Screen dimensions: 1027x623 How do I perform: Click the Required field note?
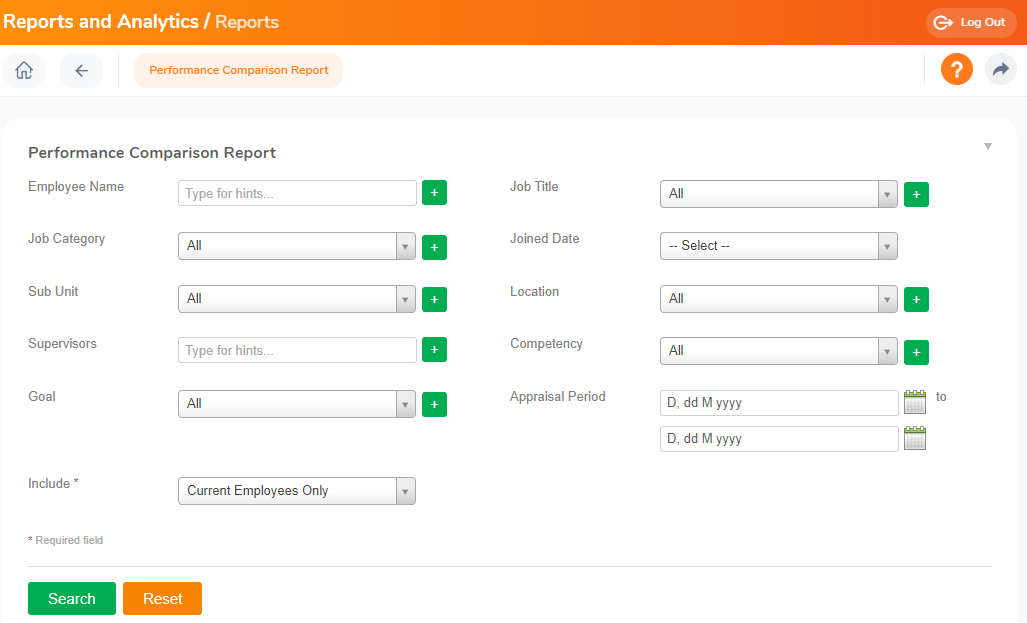pyautogui.click(x=65, y=540)
